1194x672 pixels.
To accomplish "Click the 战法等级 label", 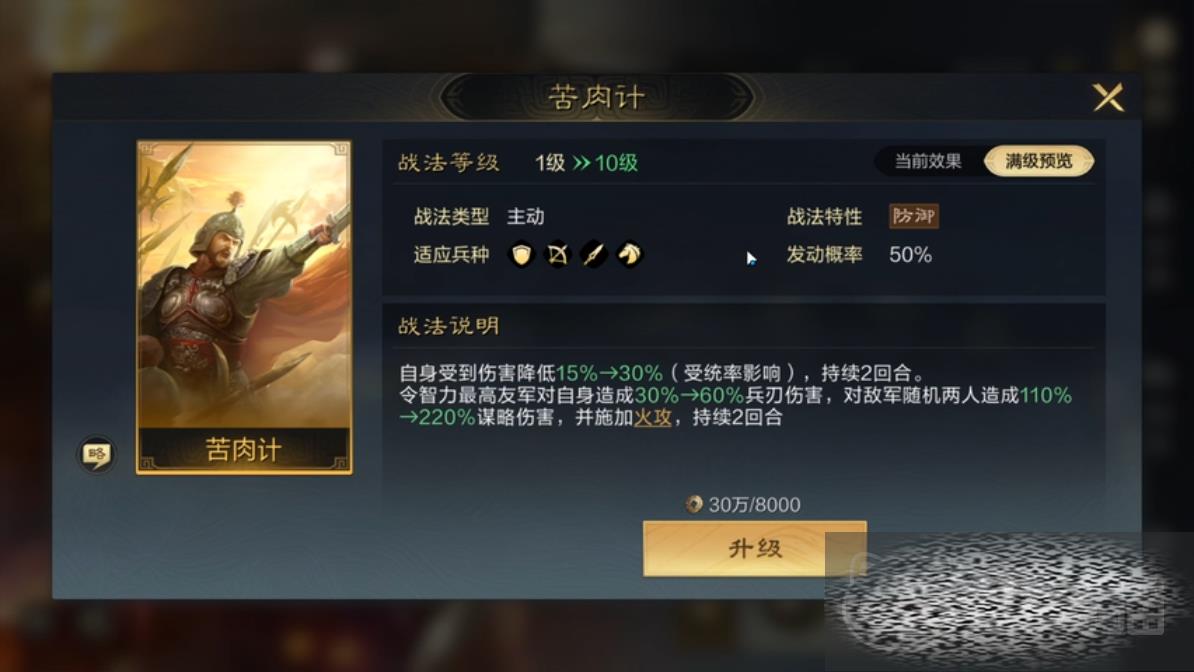I will coord(449,162).
